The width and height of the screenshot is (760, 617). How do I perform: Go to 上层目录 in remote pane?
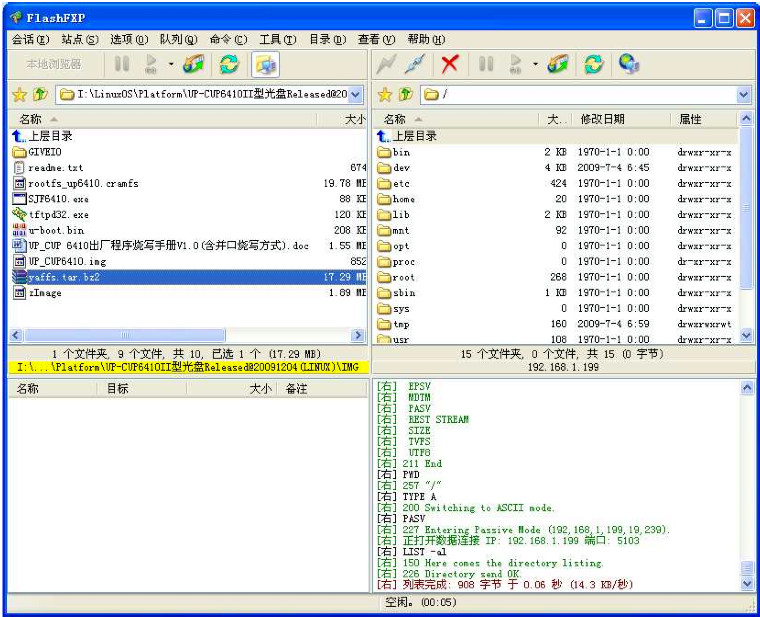pyautogui.click(x=407, y=136)
